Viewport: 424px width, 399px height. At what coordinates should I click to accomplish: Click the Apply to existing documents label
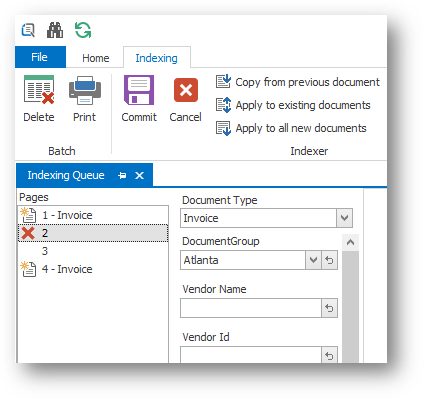(303, 105)
